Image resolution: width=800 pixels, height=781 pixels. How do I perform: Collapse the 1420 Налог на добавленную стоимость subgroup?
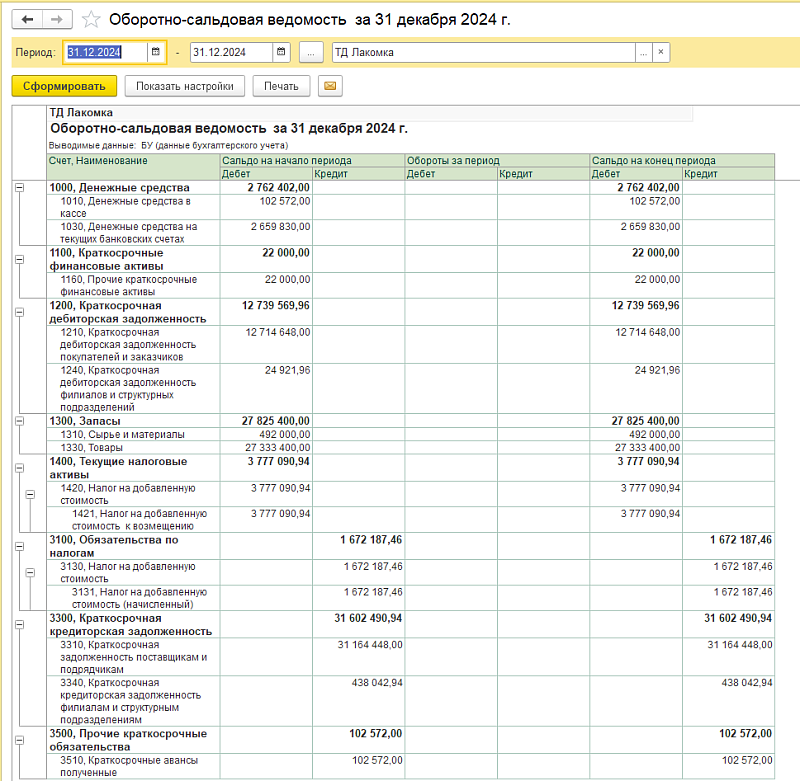(30, 494)
